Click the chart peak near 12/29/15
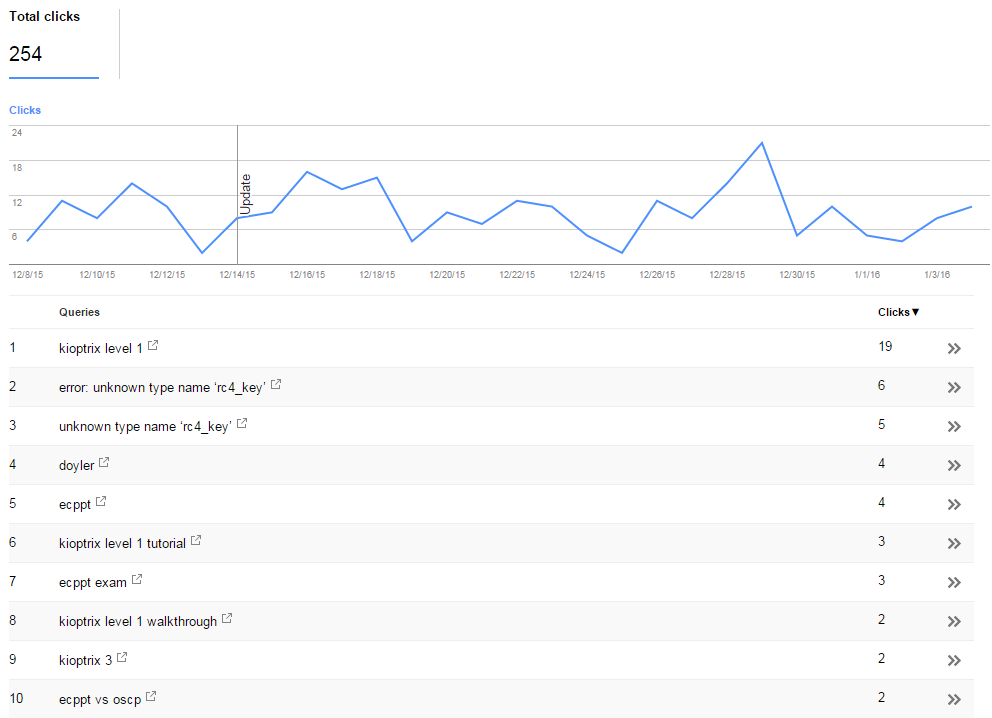Screen dimensions: 992x718 coord(762,143)
